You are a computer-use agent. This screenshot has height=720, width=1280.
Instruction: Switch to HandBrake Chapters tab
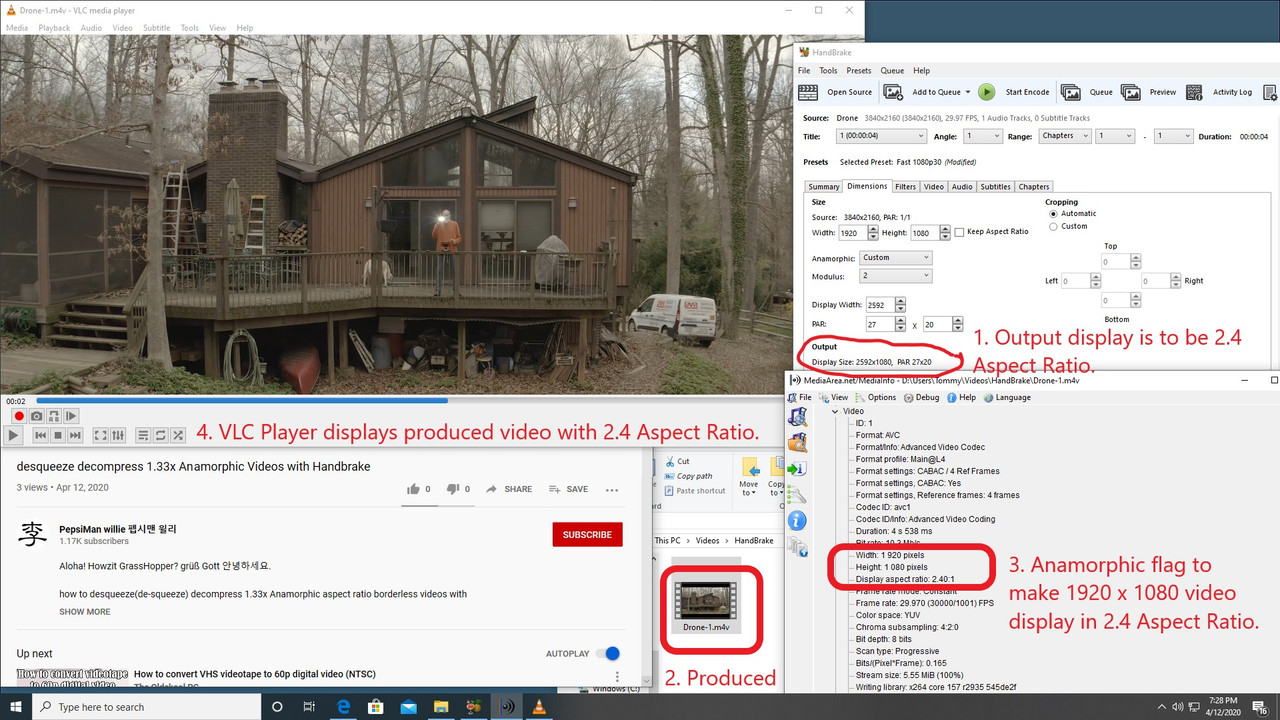(x=1034, y=186)
